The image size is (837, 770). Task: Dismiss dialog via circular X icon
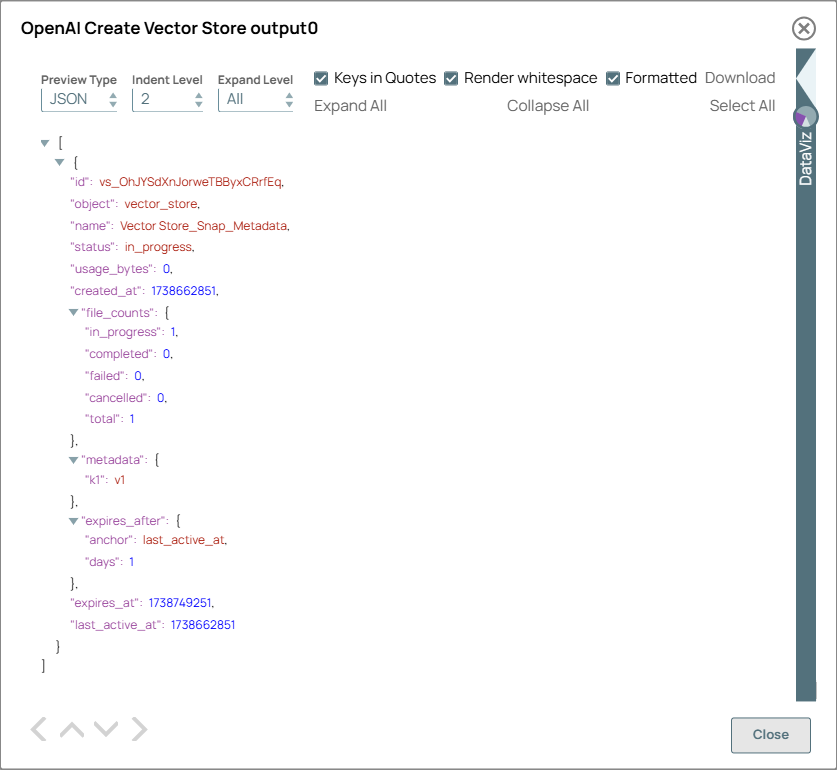(x=803, y=28)
